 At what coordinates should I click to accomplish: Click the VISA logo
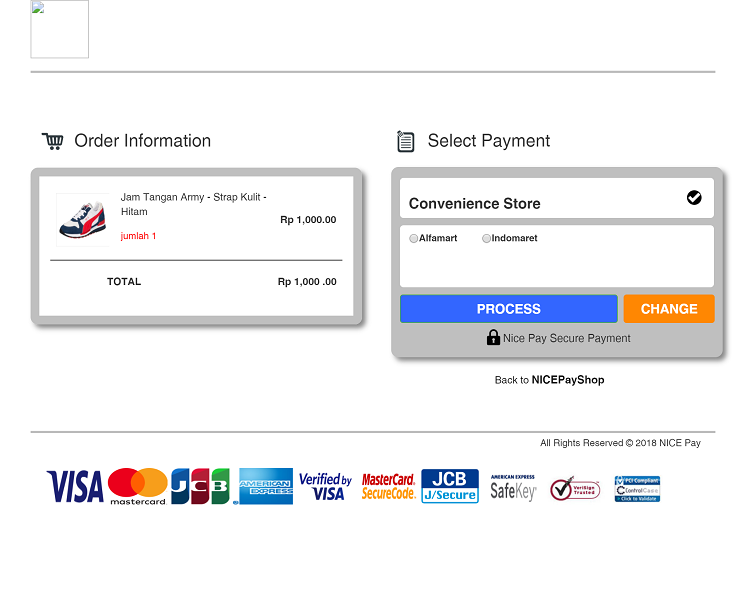click(75, 486)
